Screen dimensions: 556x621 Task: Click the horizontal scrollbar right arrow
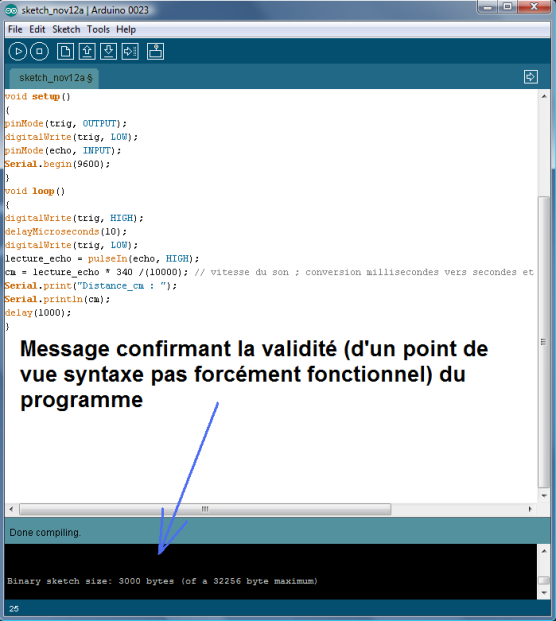(x=530, y=509)
